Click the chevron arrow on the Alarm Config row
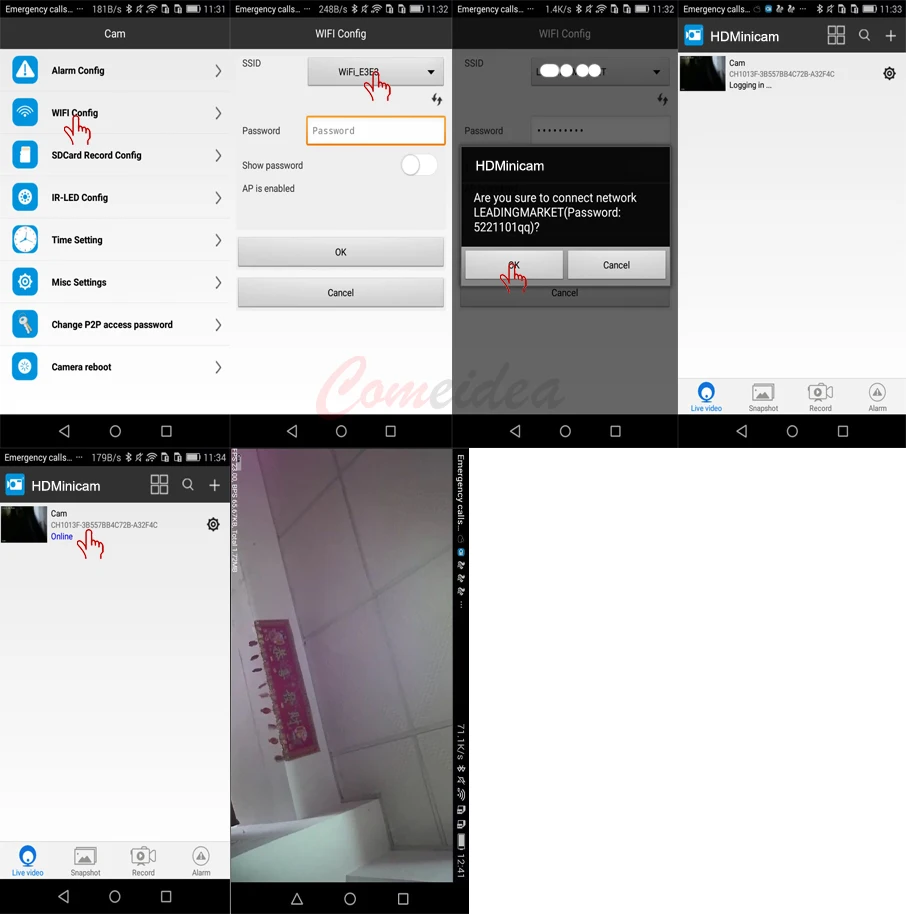Image resolution: width=906 pixels, height=914 pixels. point(218,71)
